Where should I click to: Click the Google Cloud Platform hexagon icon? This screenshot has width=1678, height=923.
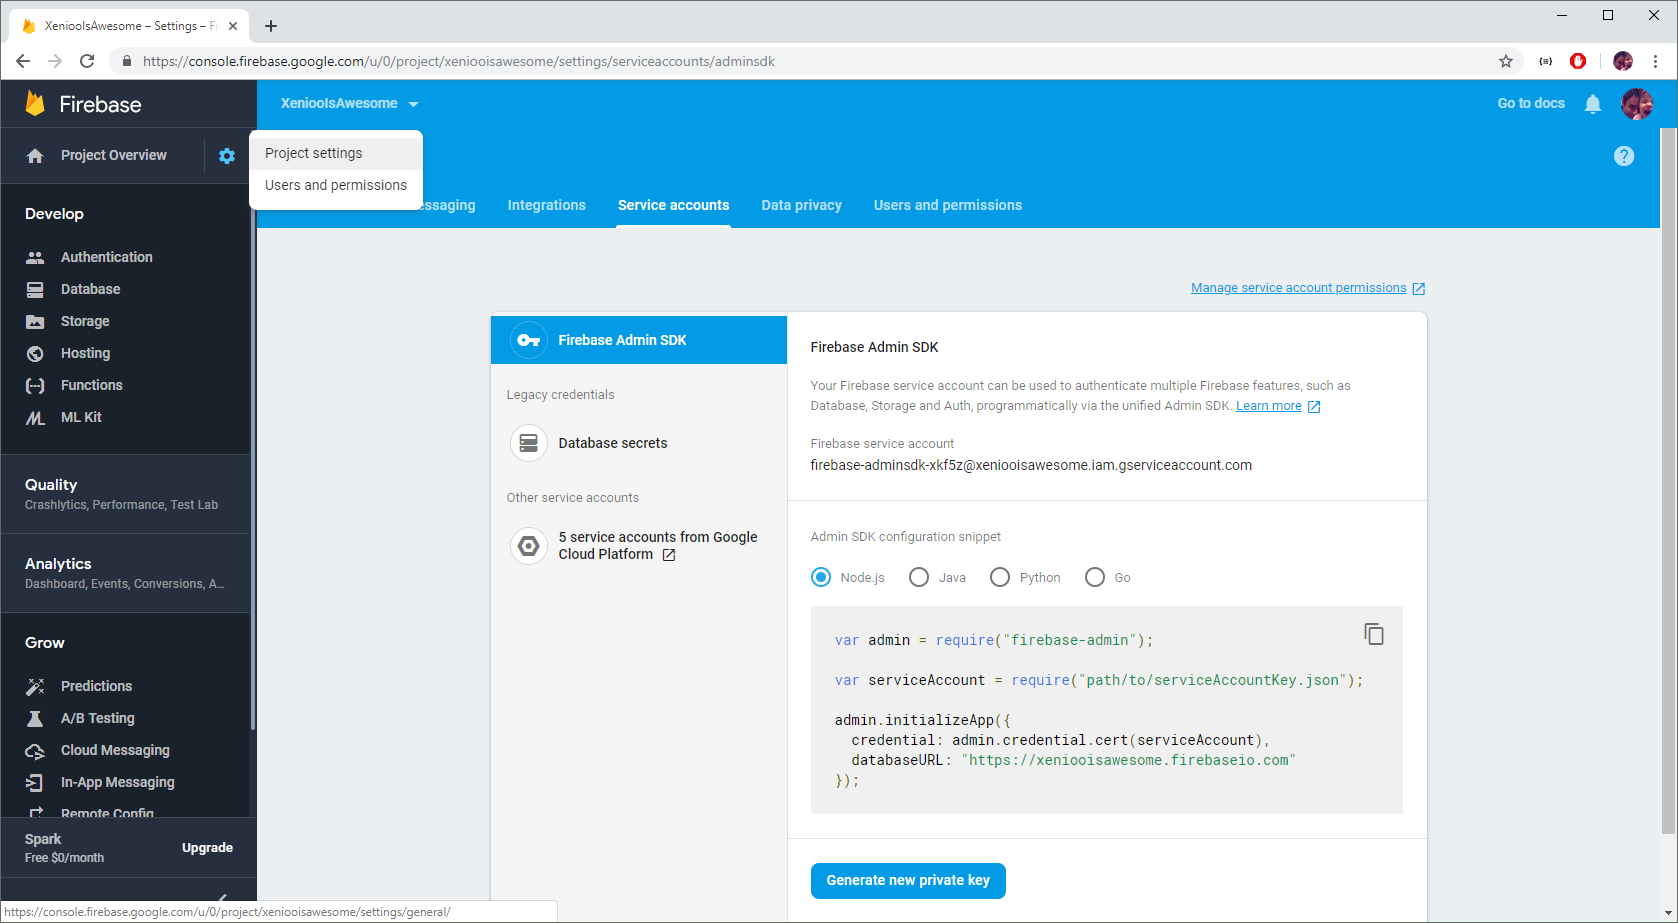coord(529,546)
